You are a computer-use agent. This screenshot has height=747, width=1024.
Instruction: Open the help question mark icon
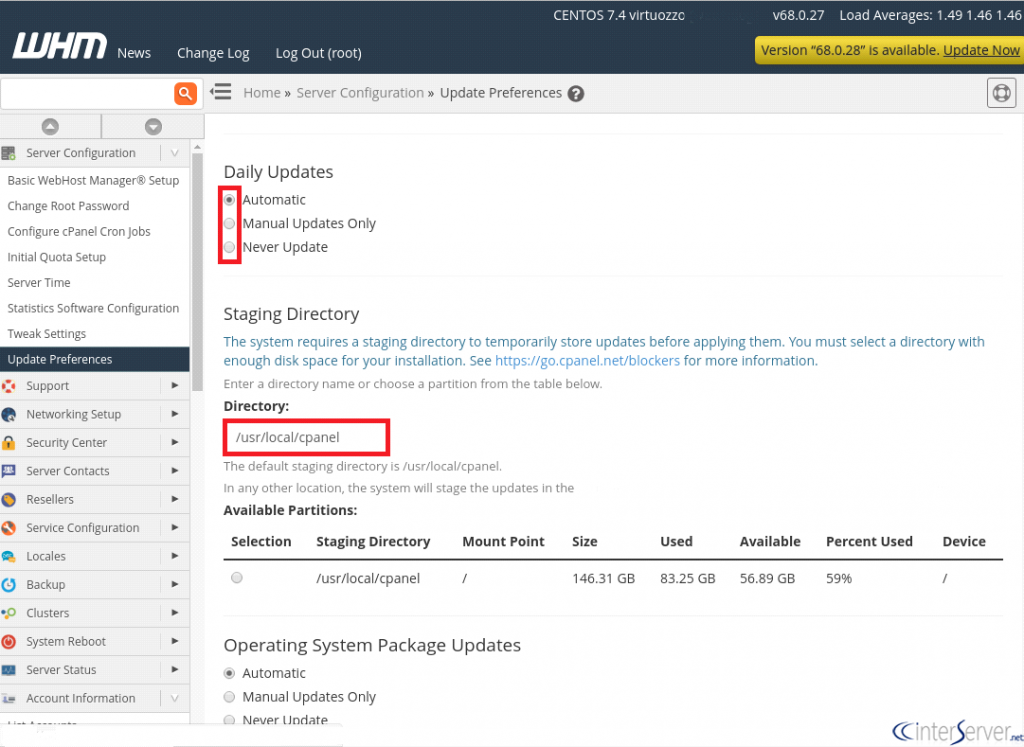pos(575,94)
